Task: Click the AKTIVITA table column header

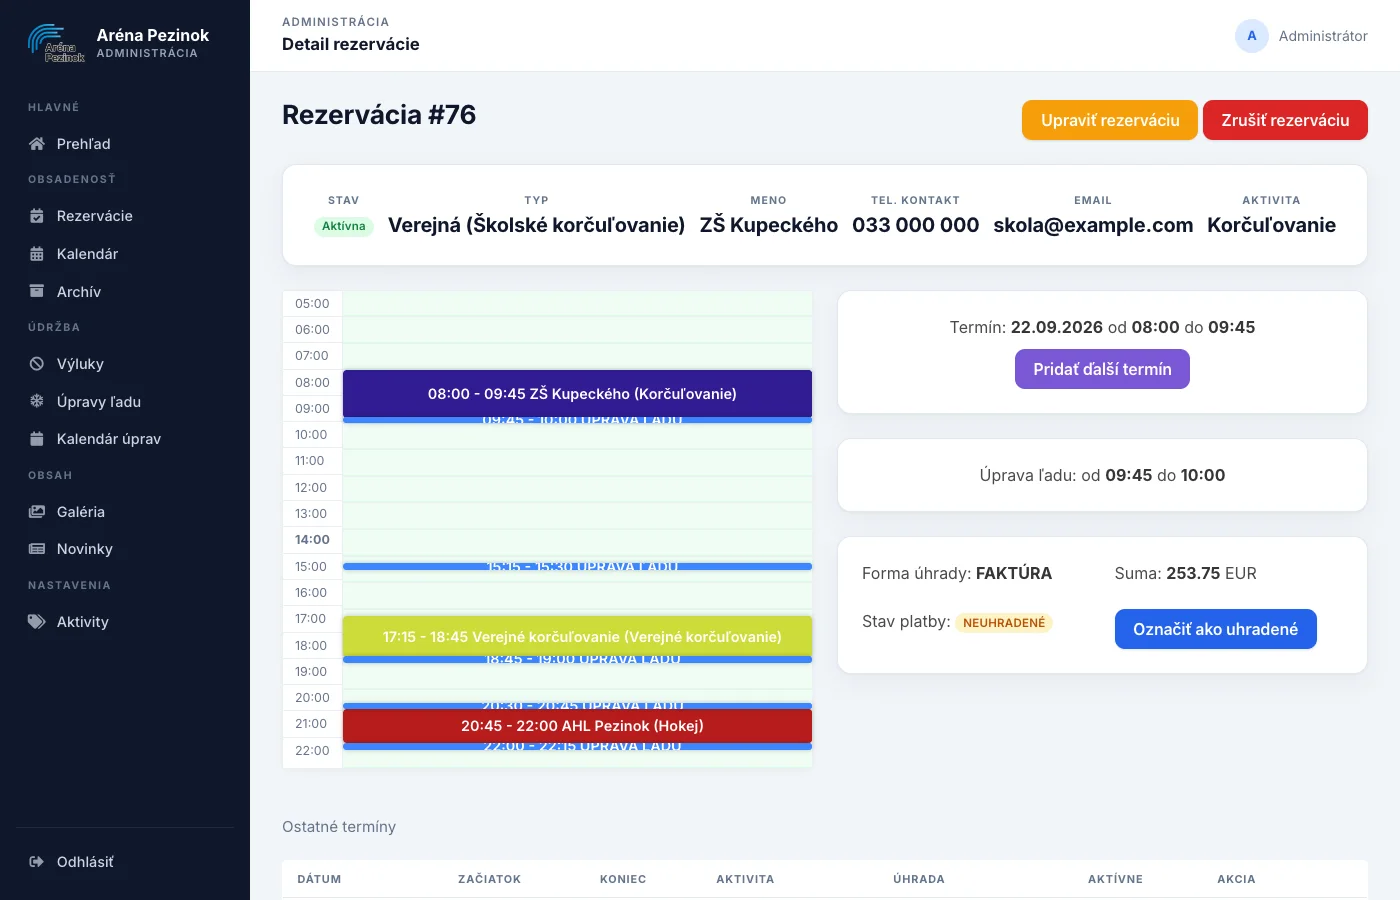Action: [745, 879]
